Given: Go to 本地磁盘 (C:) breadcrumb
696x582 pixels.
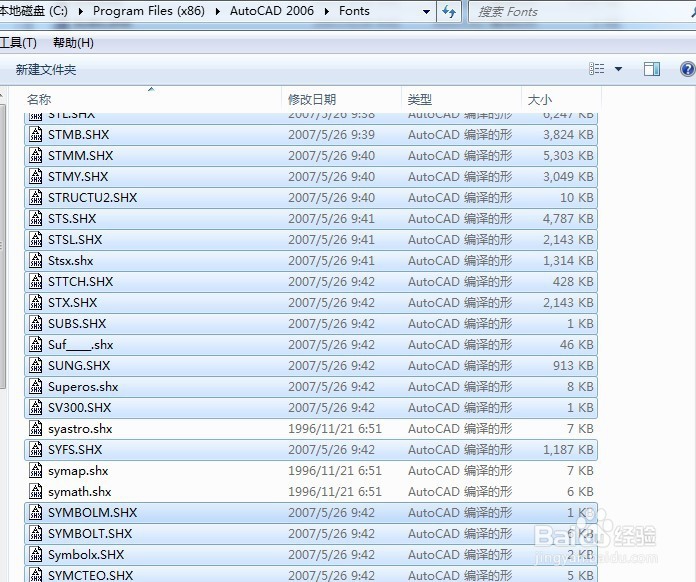Looking at the screenshot, I should (34, 11).
